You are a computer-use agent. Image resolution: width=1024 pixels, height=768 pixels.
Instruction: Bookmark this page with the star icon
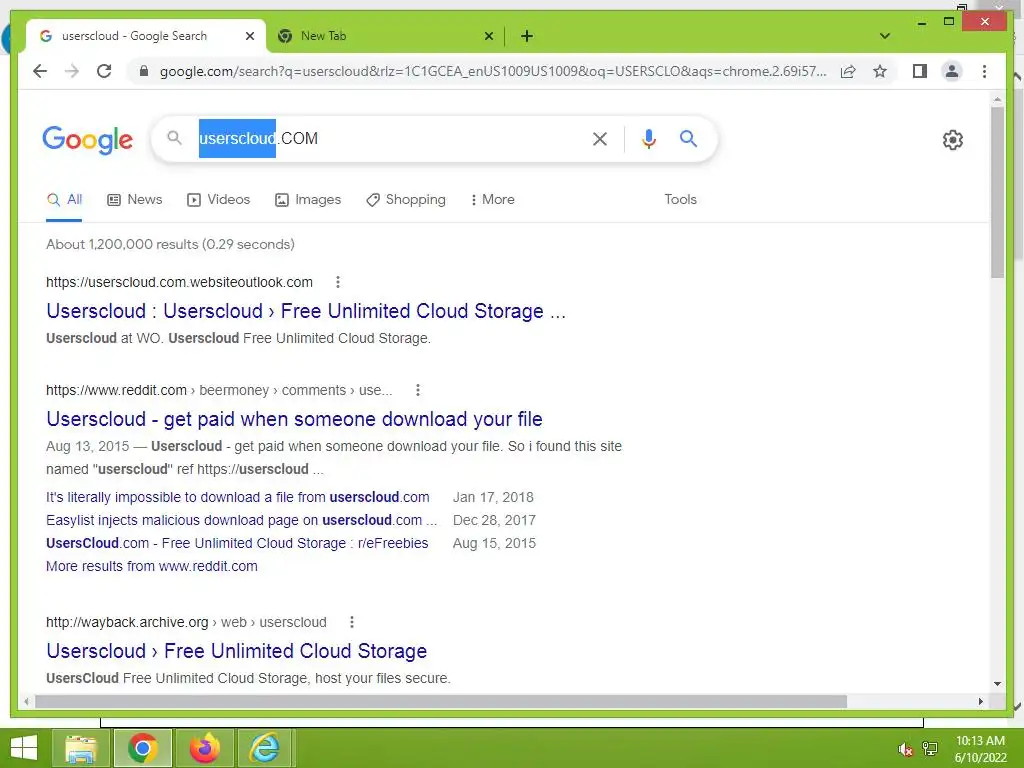click(880, 71)
